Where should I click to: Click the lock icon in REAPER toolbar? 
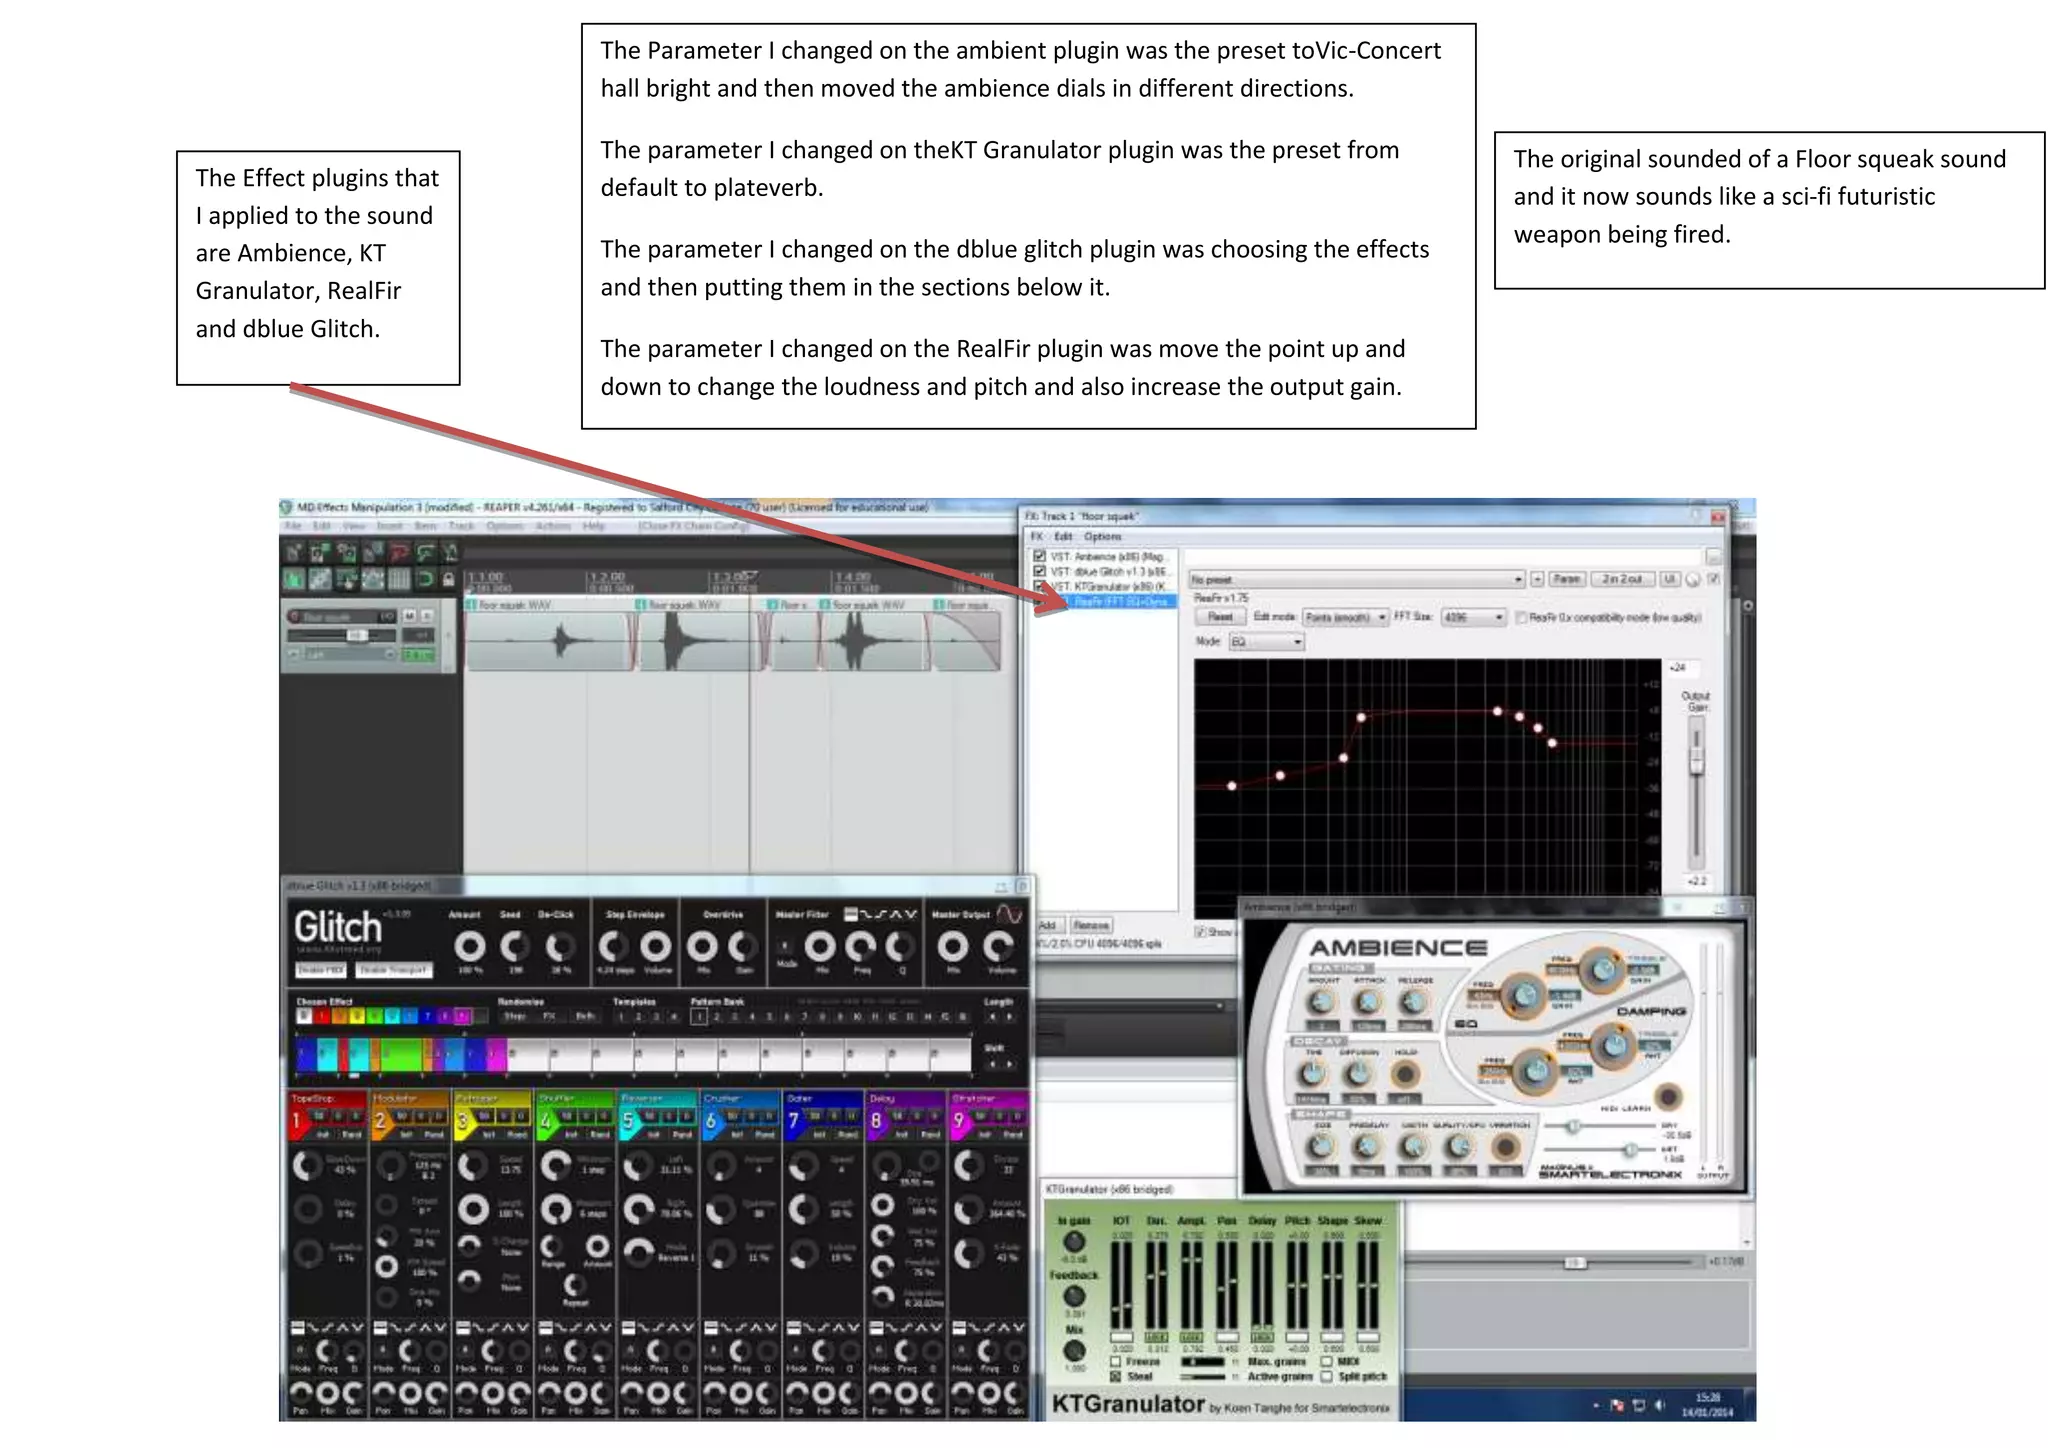pyautogui.click(x=449, y=579)
